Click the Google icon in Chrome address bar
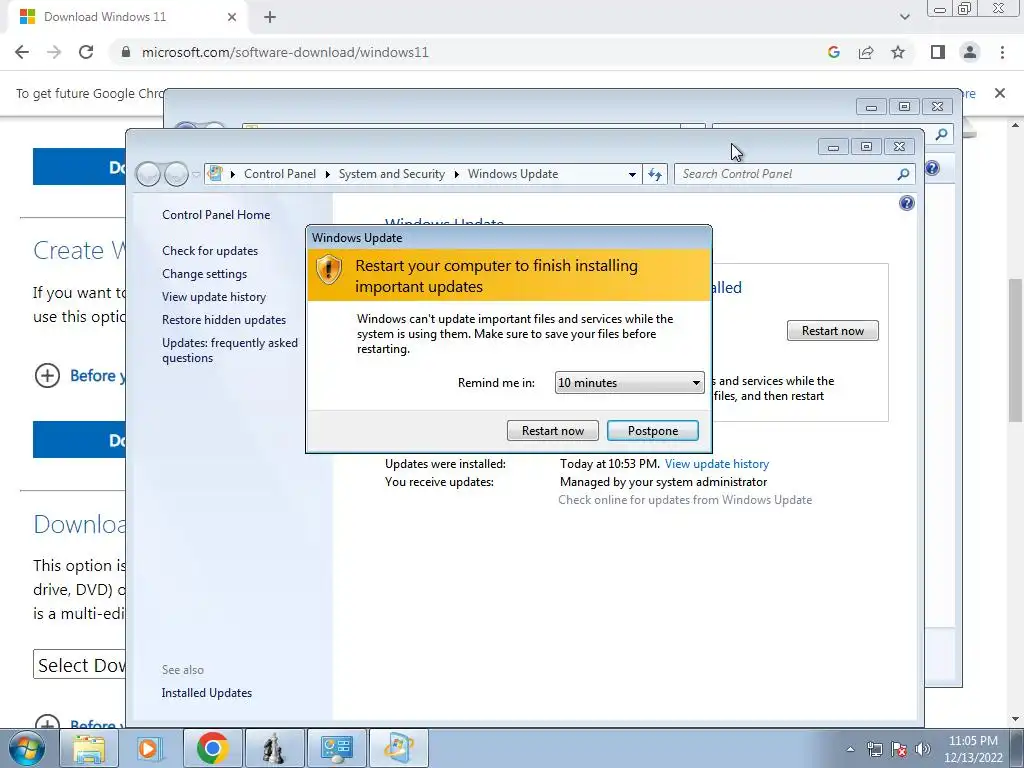This screenshot has width=1024, height=768. pyautogui.click(x=833, y=52)
